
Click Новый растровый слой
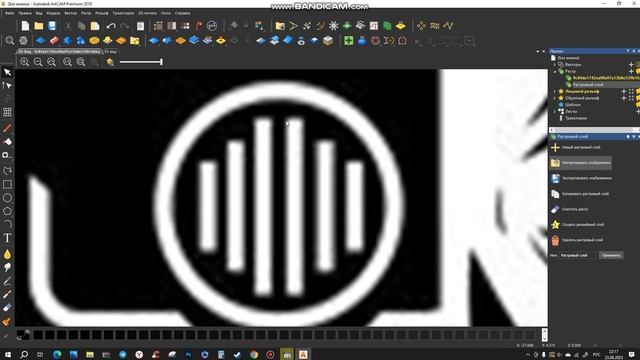pyautogui.click(x=576, y=147)
